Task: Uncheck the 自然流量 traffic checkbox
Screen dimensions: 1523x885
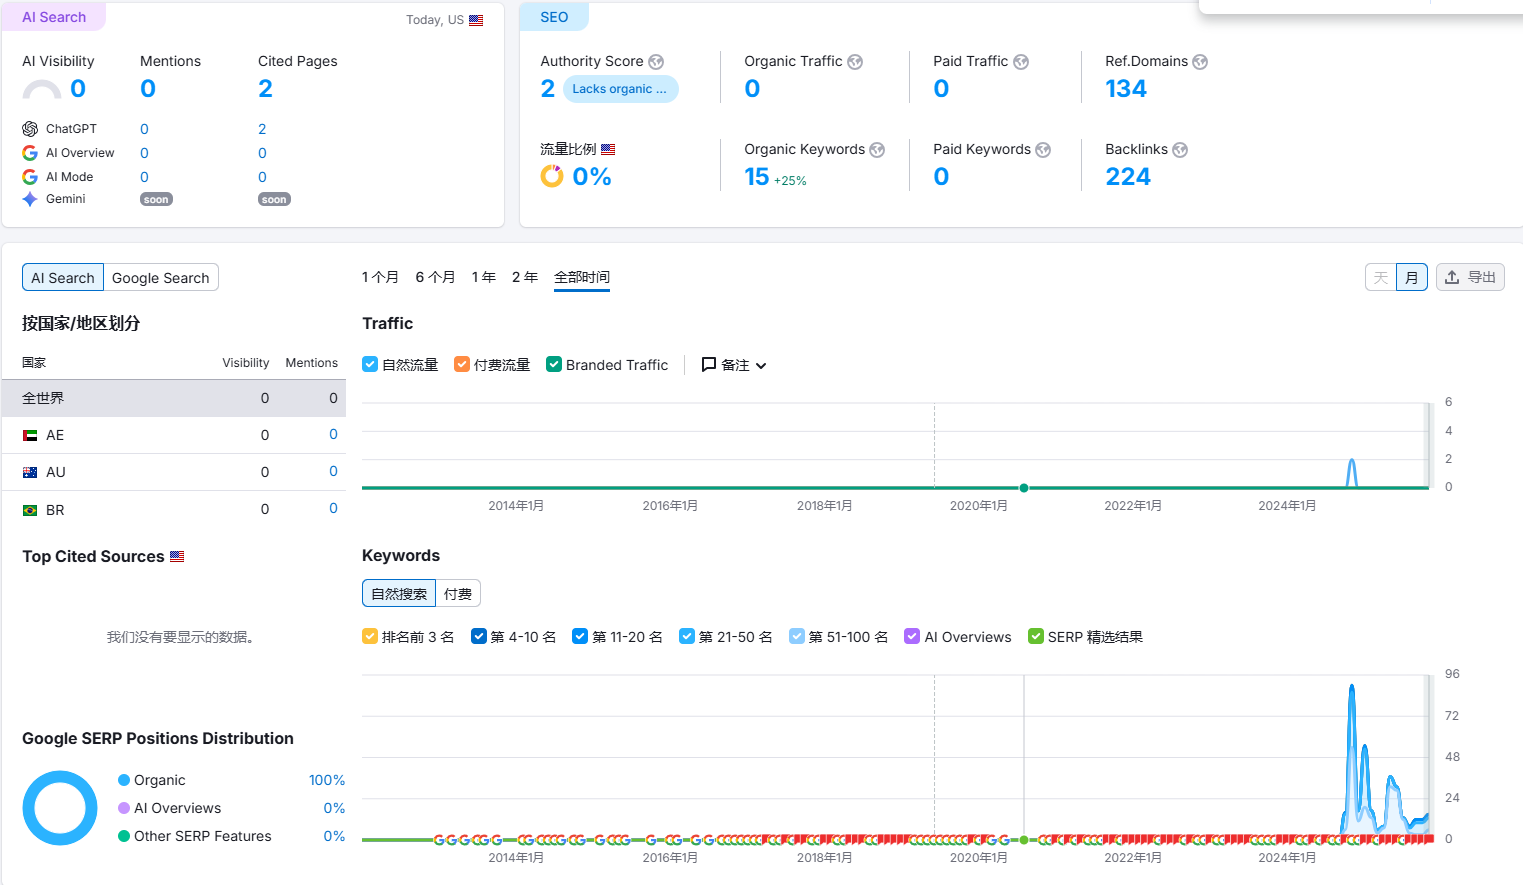Action: point(370,365)
